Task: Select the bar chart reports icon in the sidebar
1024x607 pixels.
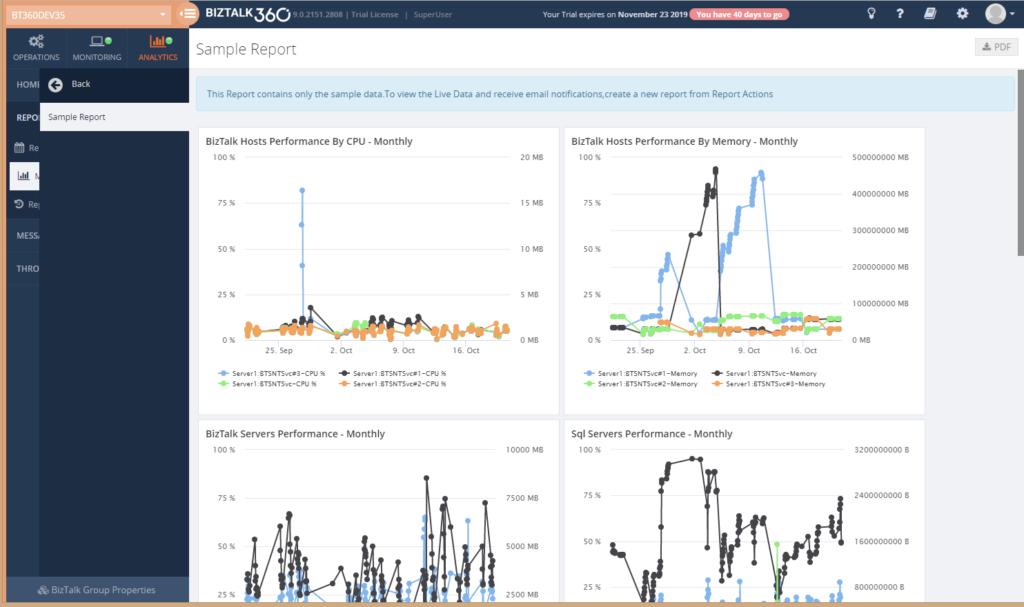Action: coord(22,176)
